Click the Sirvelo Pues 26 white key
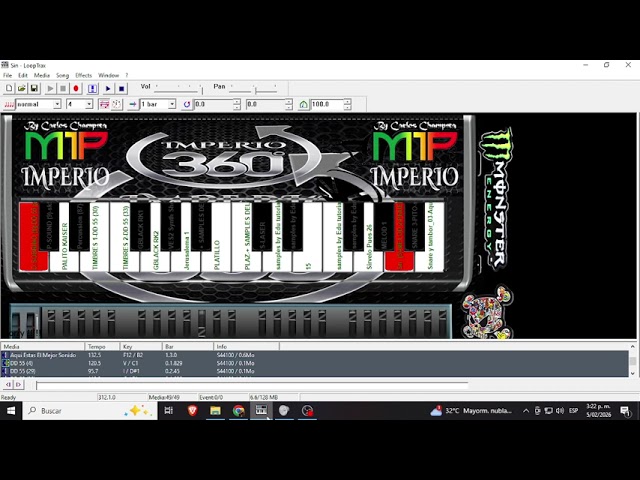The width and height of the screenshot is (640, 480). [369, 261]
